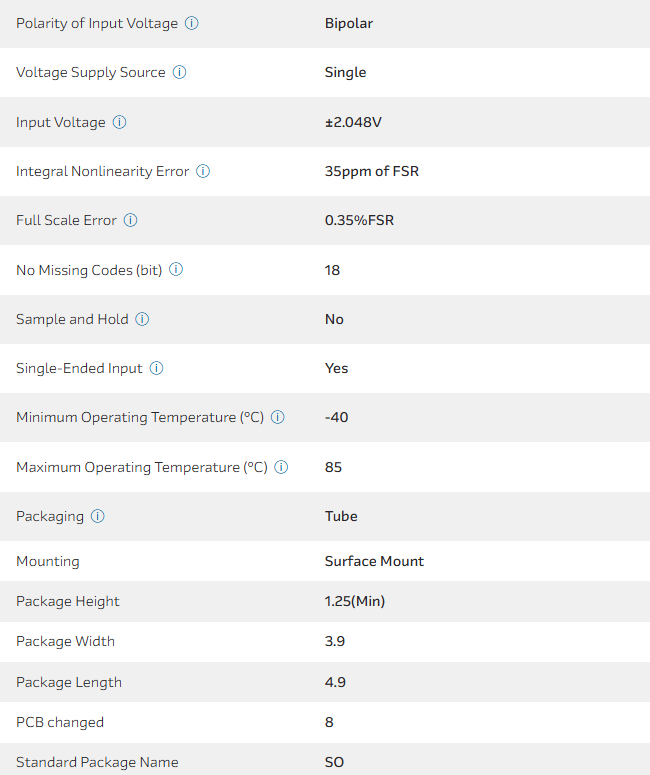Show Single-Ended Input info tooltip icon
This screenshot has width=650, height=775.
[x=157, y=368]
